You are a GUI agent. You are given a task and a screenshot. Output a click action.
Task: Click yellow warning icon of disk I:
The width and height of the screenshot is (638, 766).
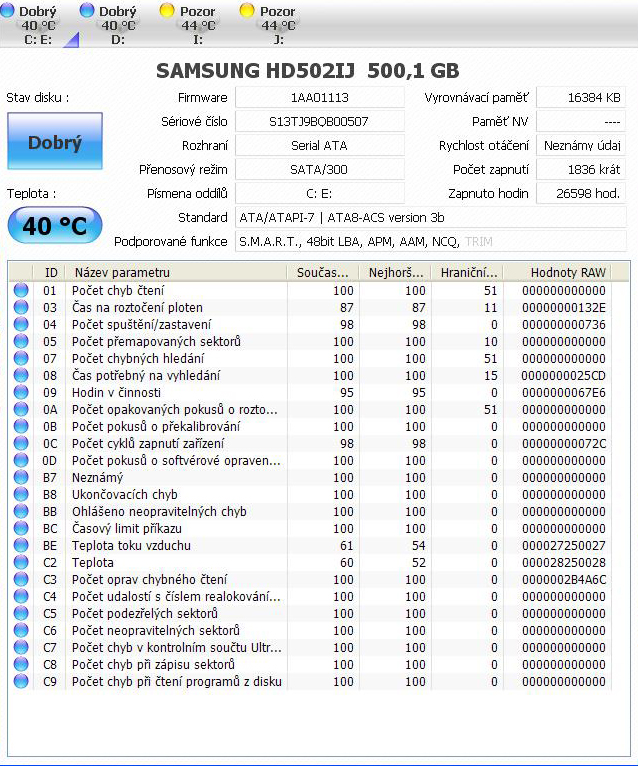(x=167, y=10)
